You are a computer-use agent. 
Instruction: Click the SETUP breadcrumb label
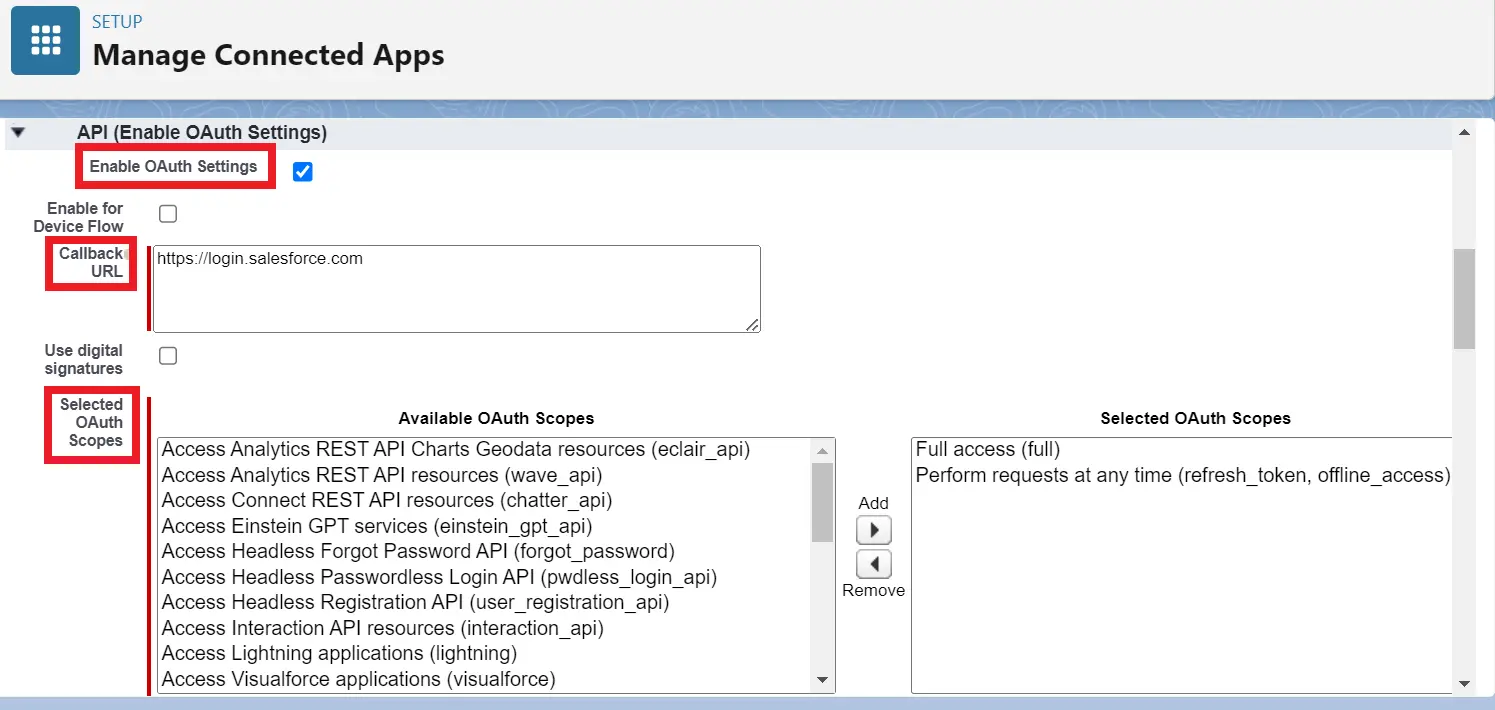(x=115, y=20)
